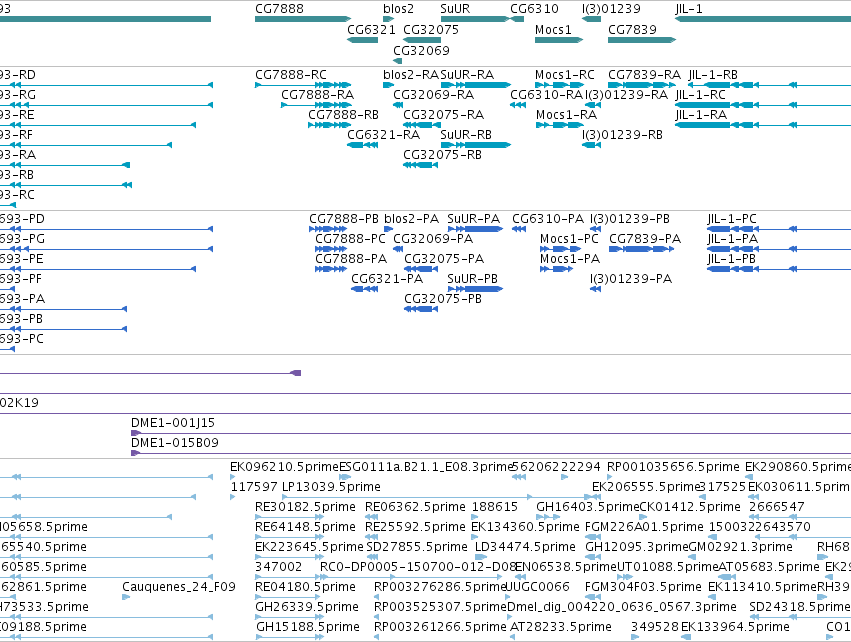Click the blos2 gene label
Viewport: 851px width, 642px height.
[x=398, y=9]
